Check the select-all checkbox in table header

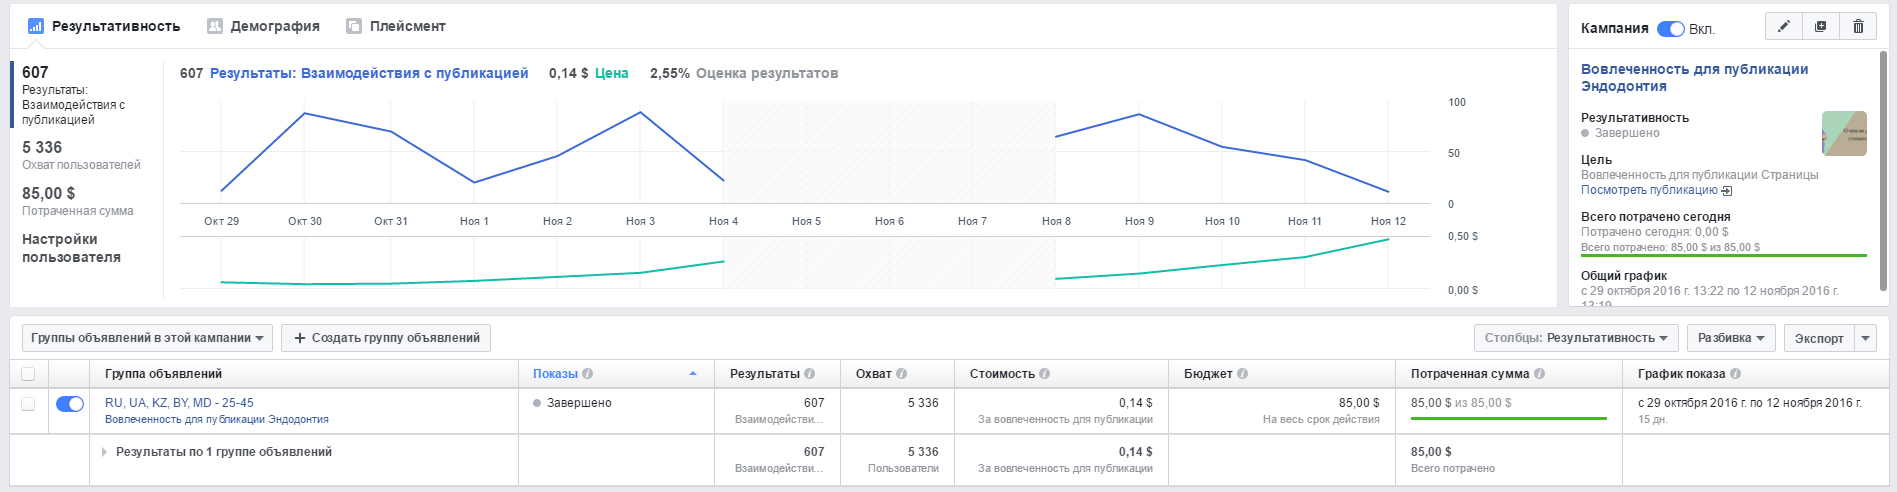[x=28, y=374]
